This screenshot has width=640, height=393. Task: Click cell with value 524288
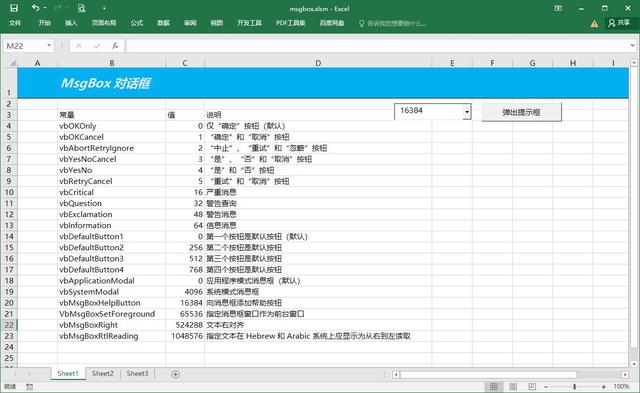coord(185,324)
